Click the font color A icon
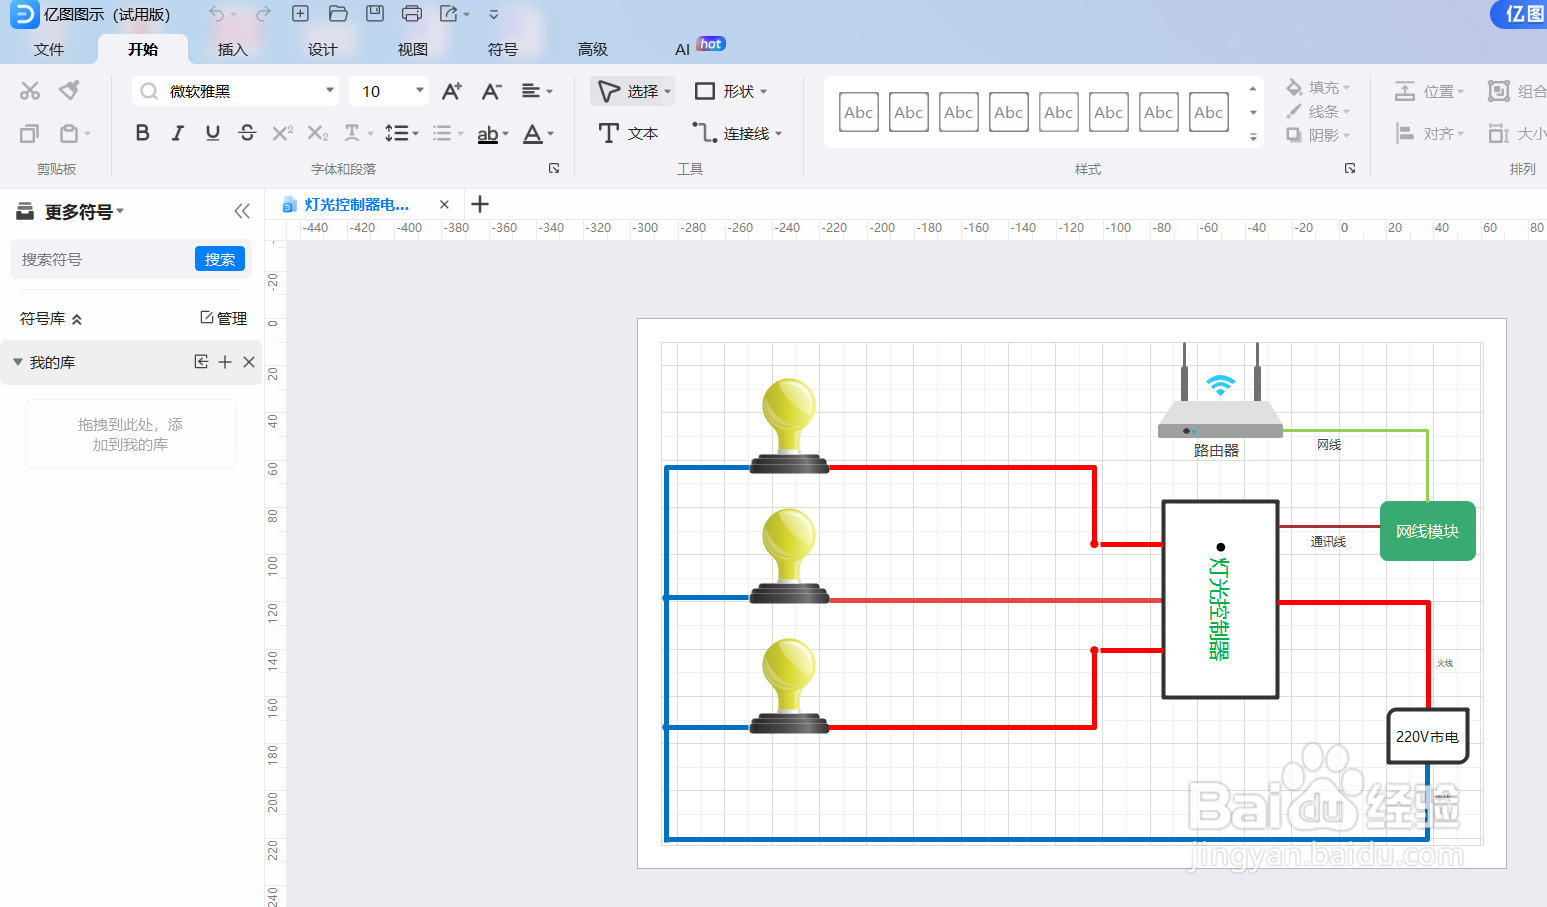1547x907 pixels. click(534, 133)
